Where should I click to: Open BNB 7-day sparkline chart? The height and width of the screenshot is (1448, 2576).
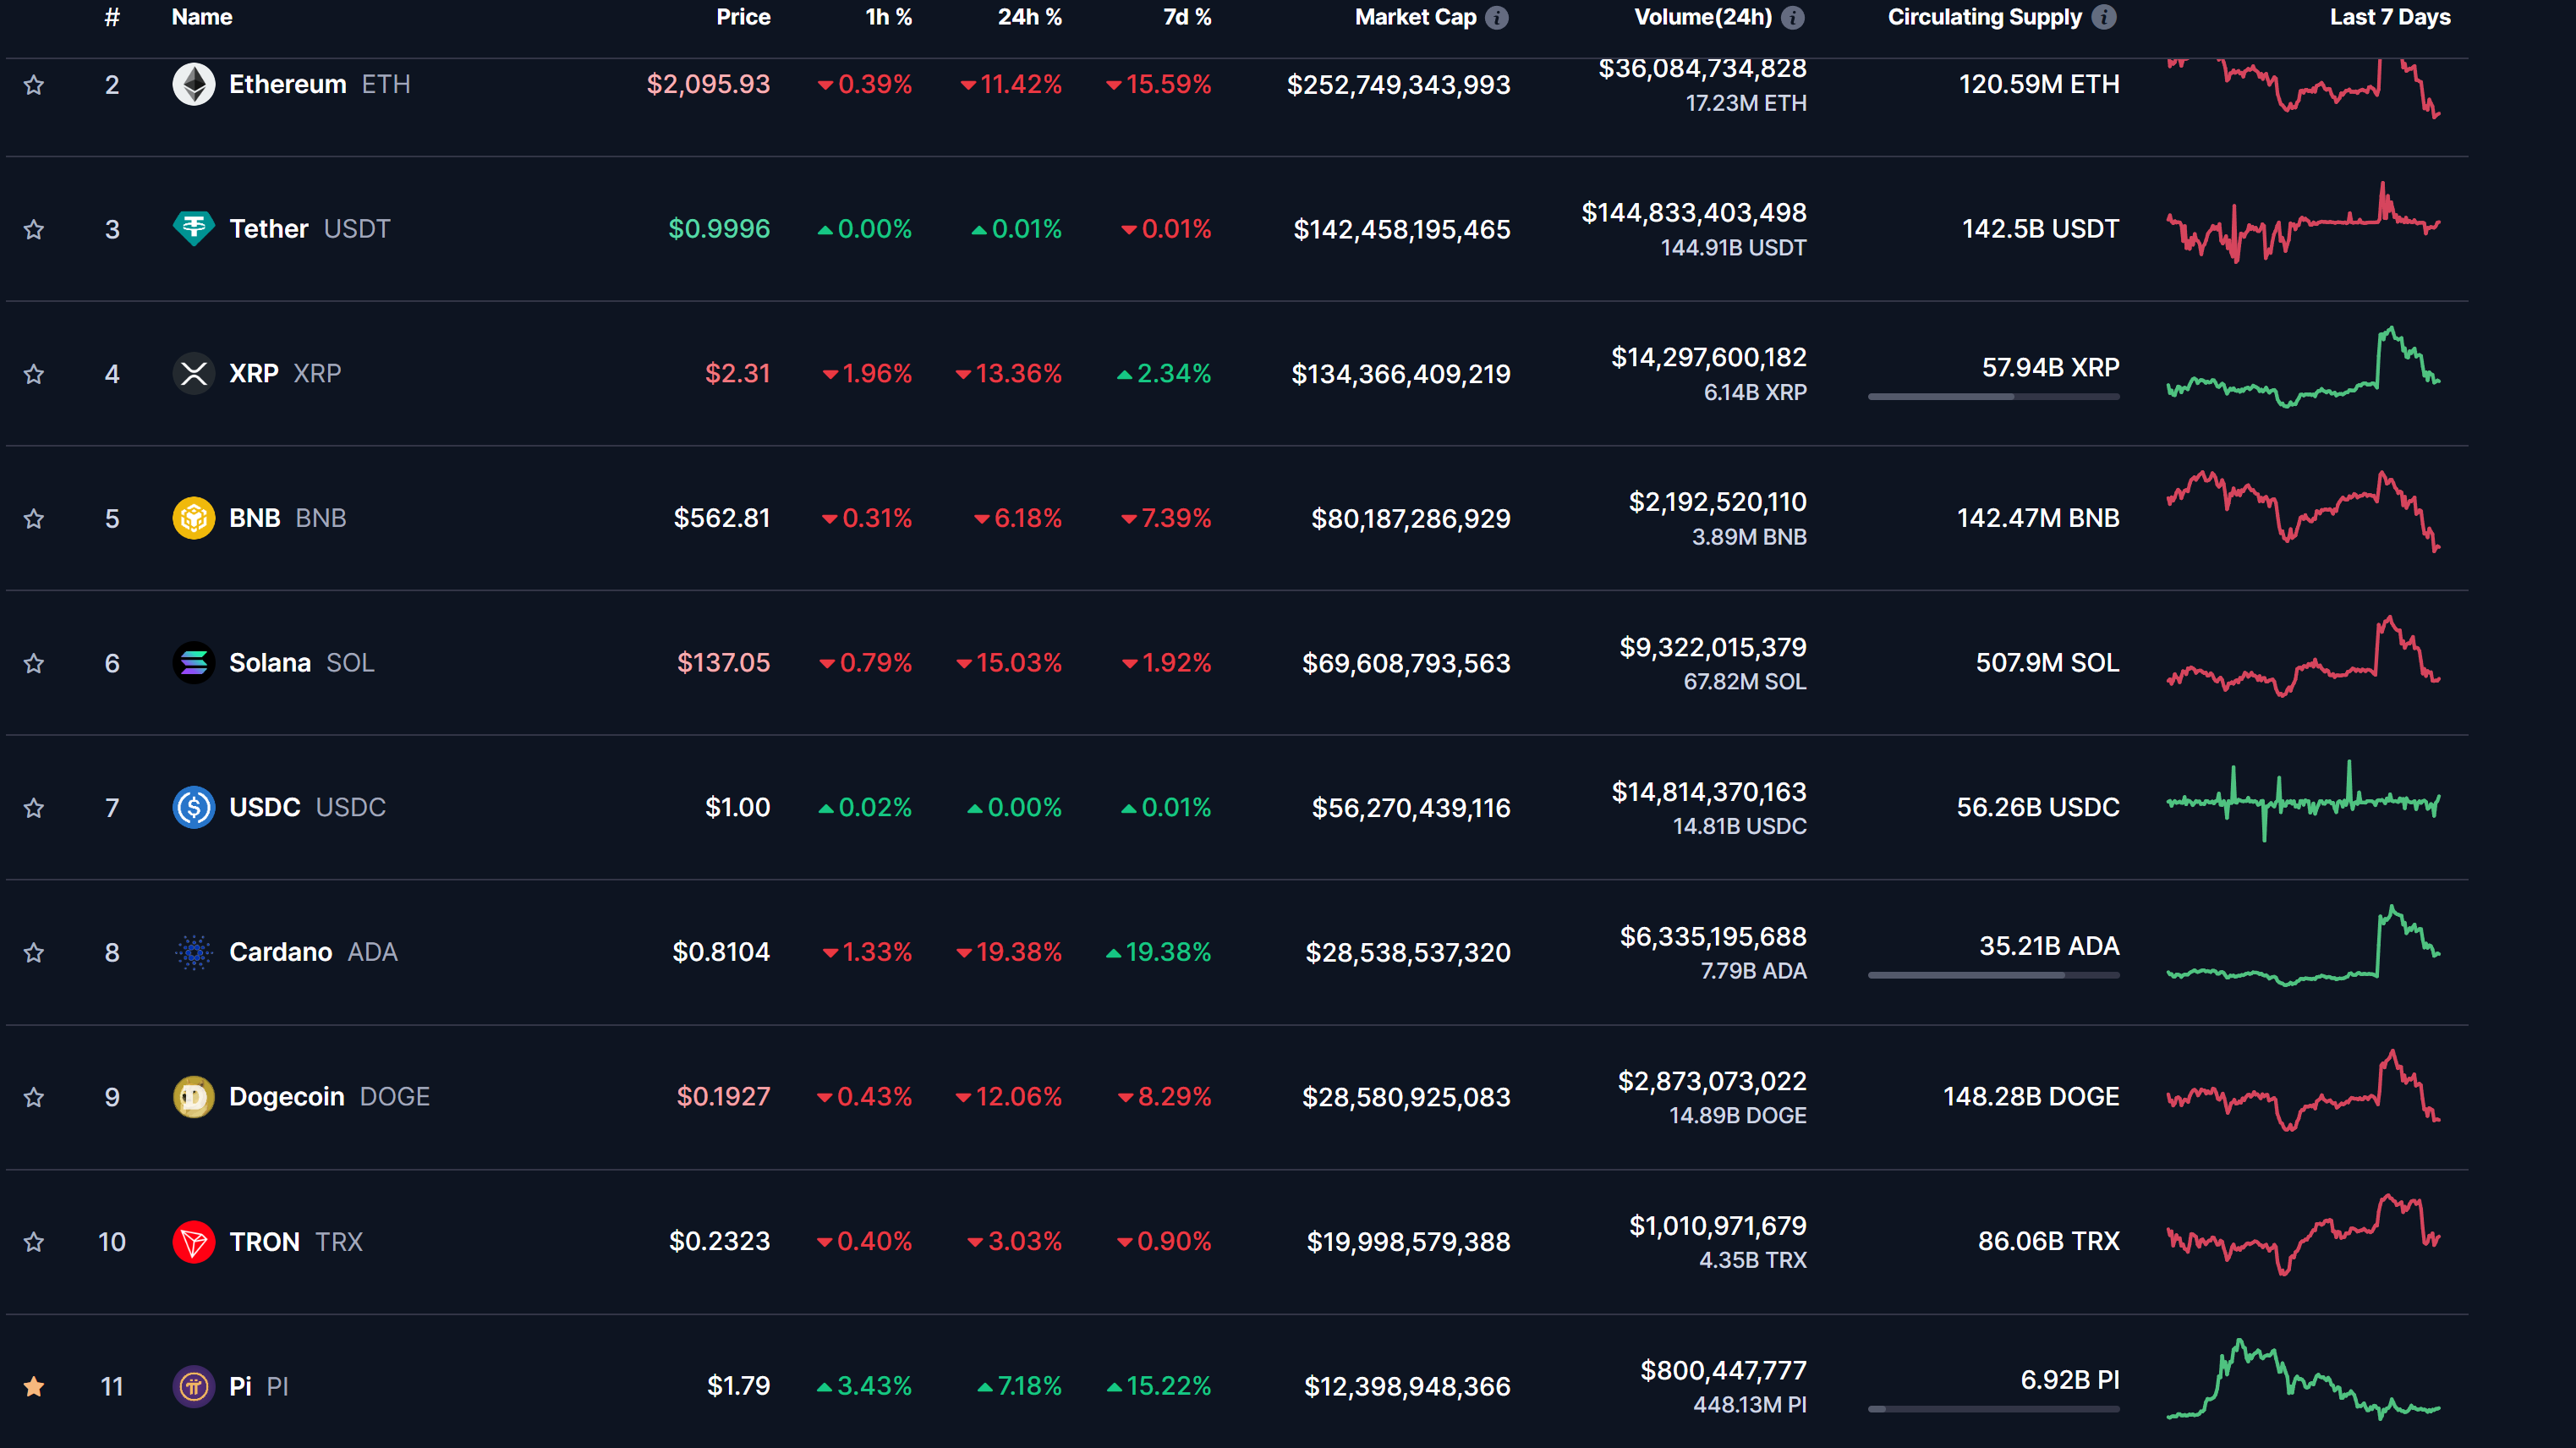[2303, 510]
